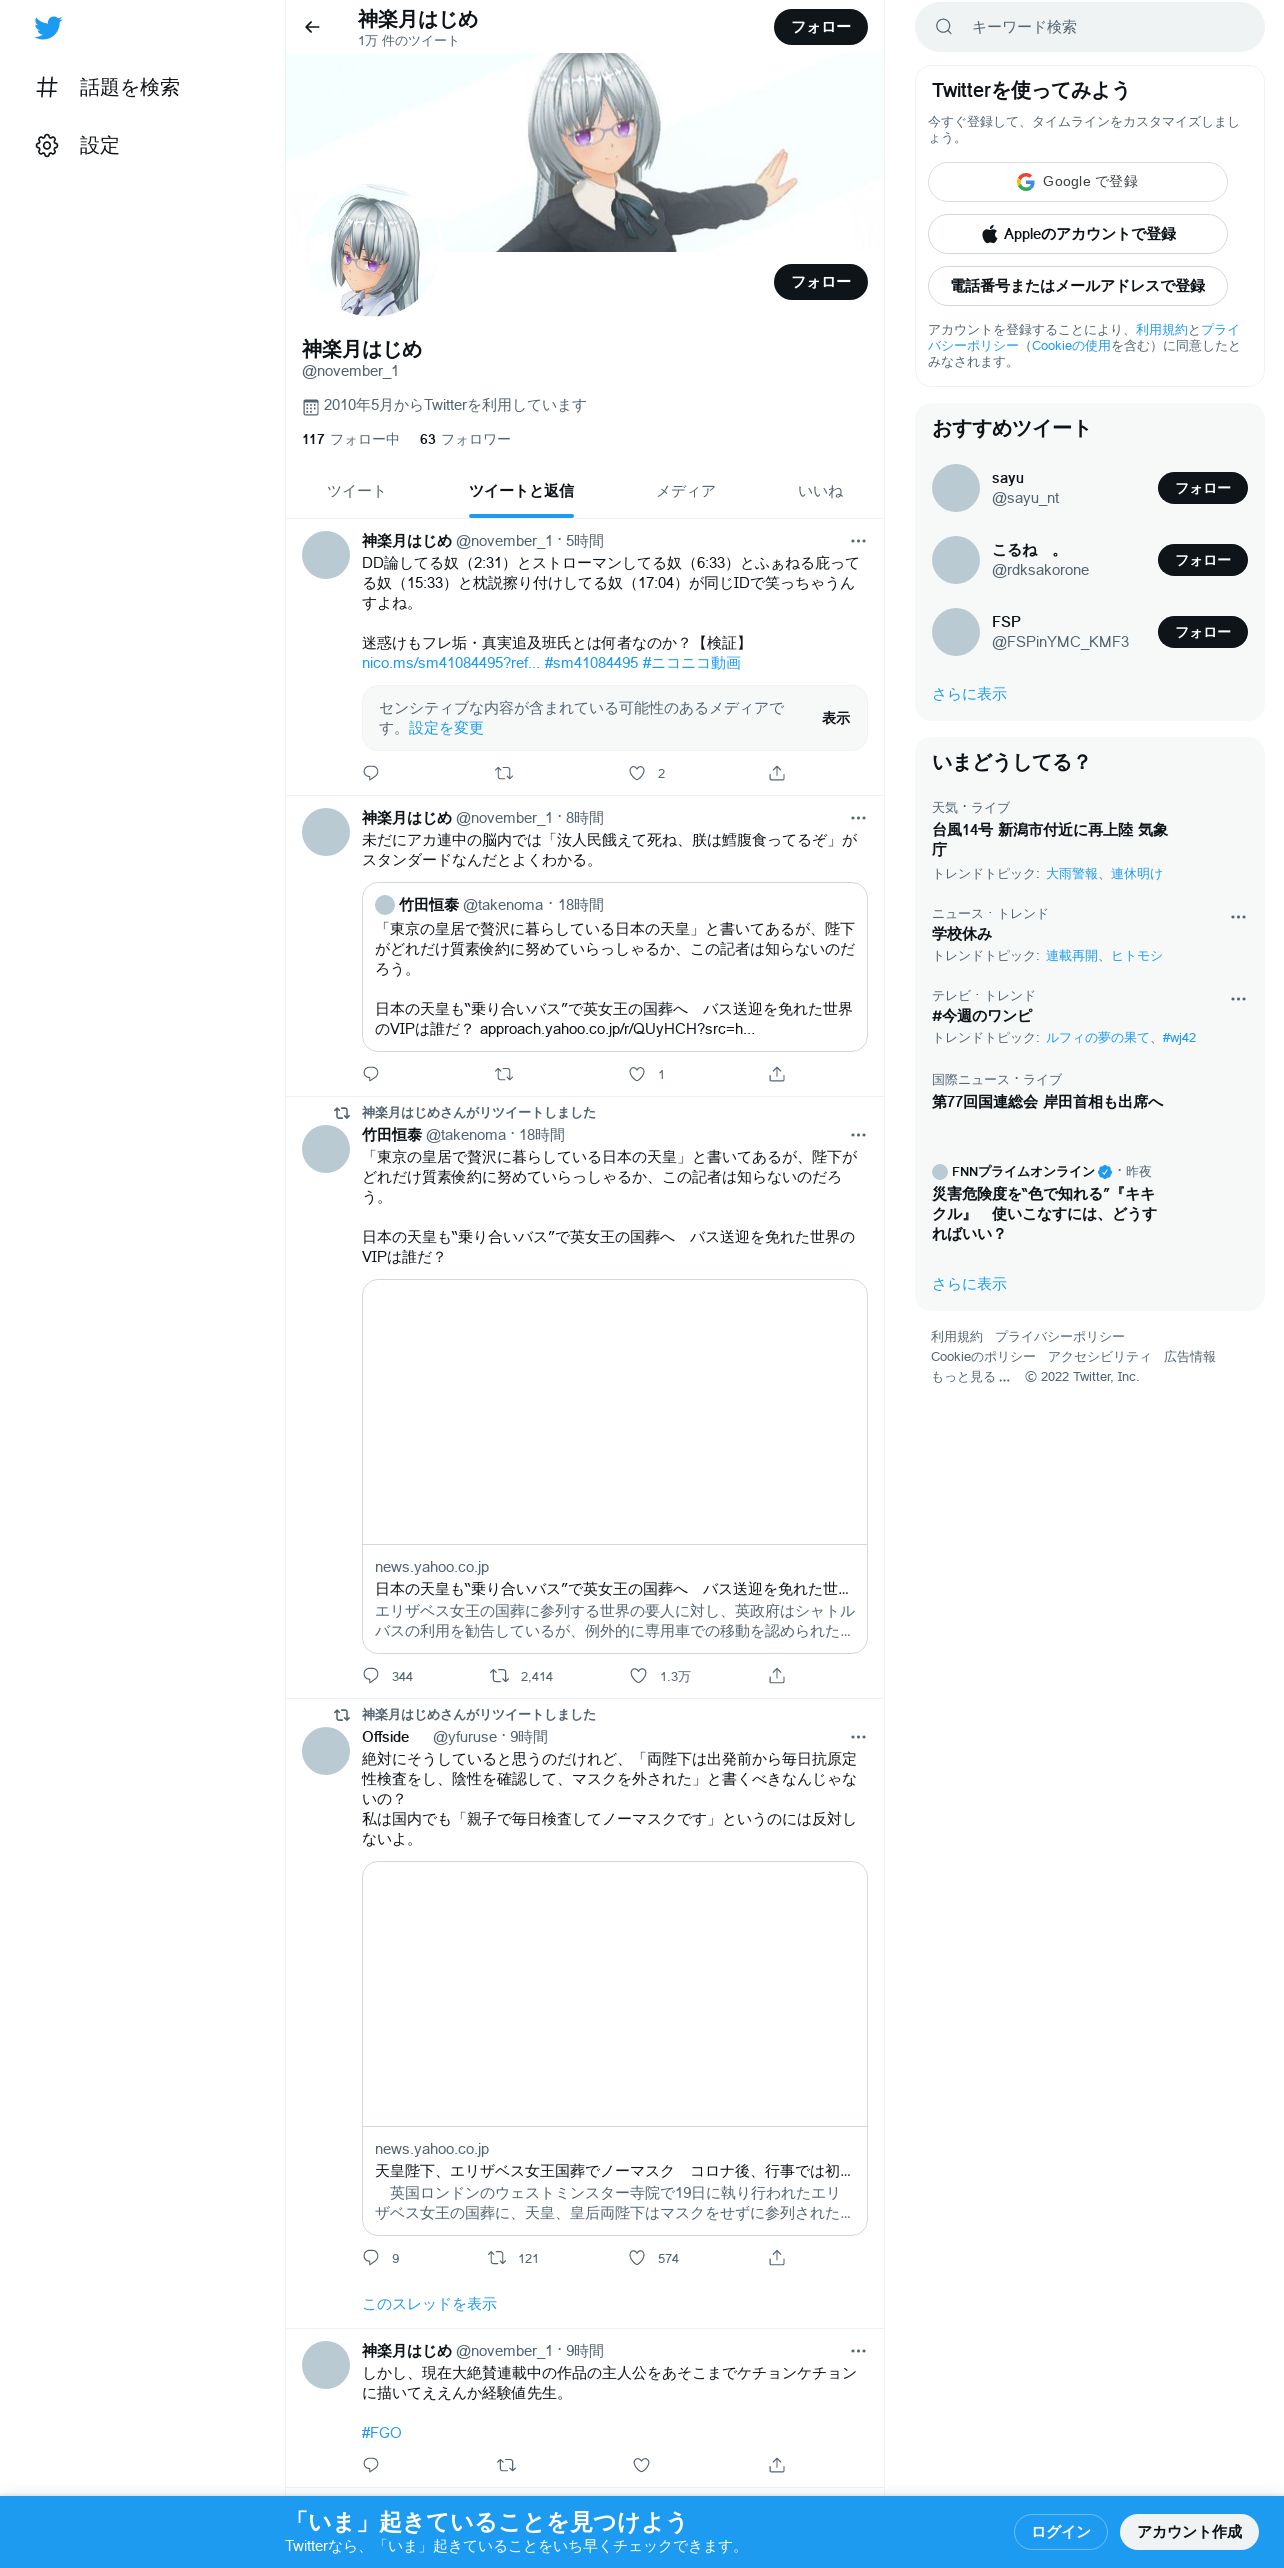Screen dimensions: 1284x2568
Task: Click the #ニコニコ動画 hashtag
Action: coord(691,663)
